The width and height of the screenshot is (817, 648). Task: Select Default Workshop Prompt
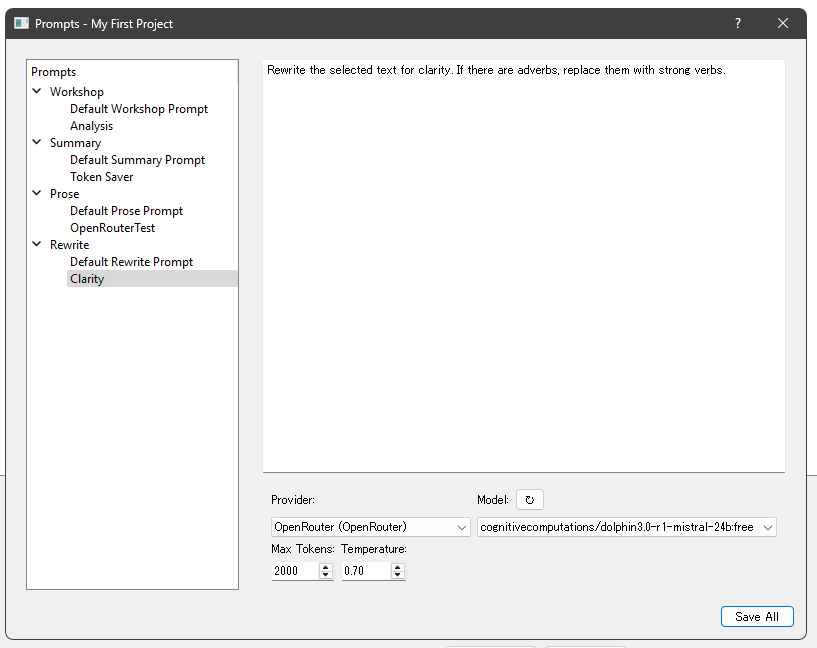click(139, 109)
